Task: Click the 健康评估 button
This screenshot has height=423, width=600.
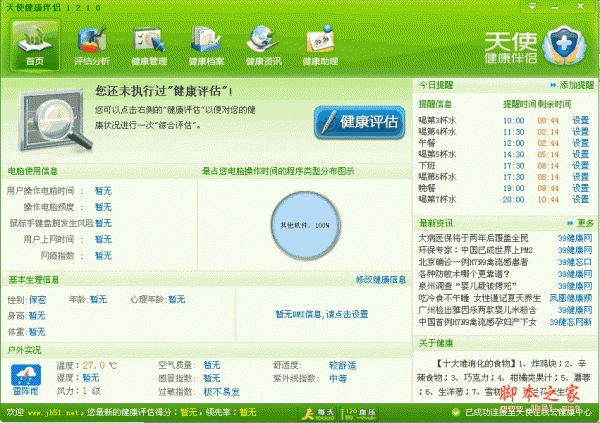Action: click(x=359, y=122)
